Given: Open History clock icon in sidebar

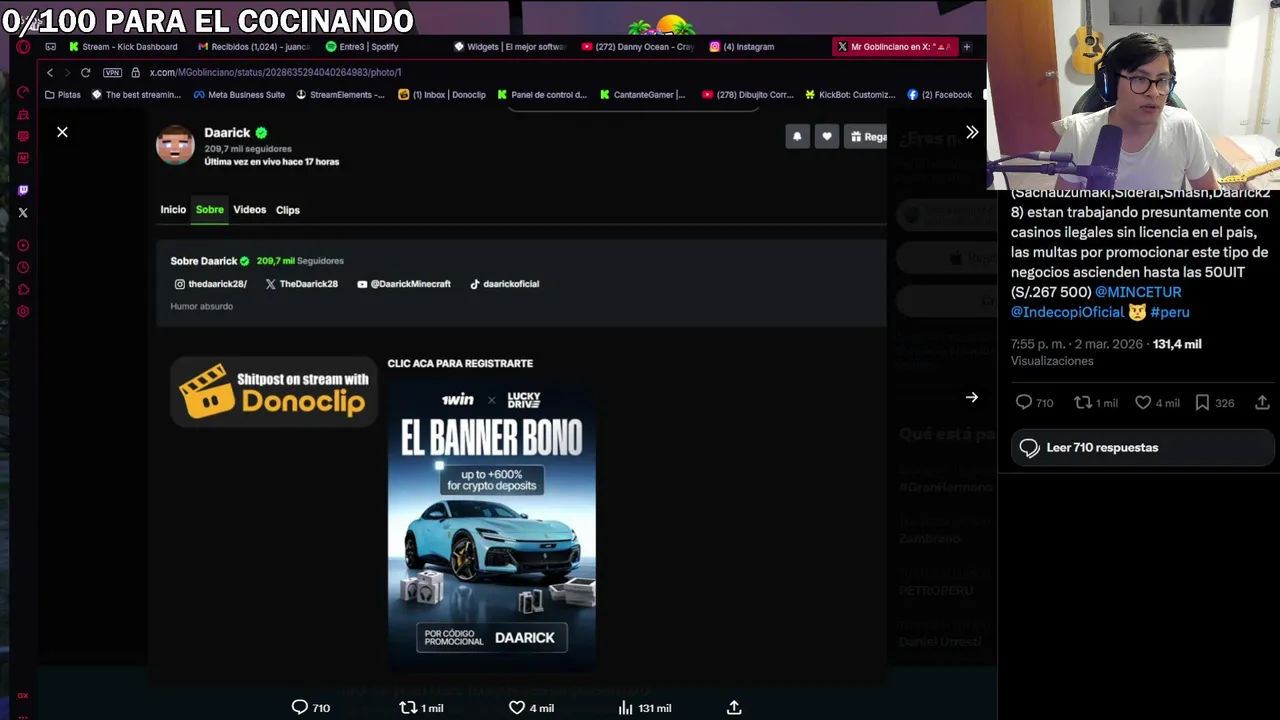Looking at the screenshot, I should pos(23,267).
